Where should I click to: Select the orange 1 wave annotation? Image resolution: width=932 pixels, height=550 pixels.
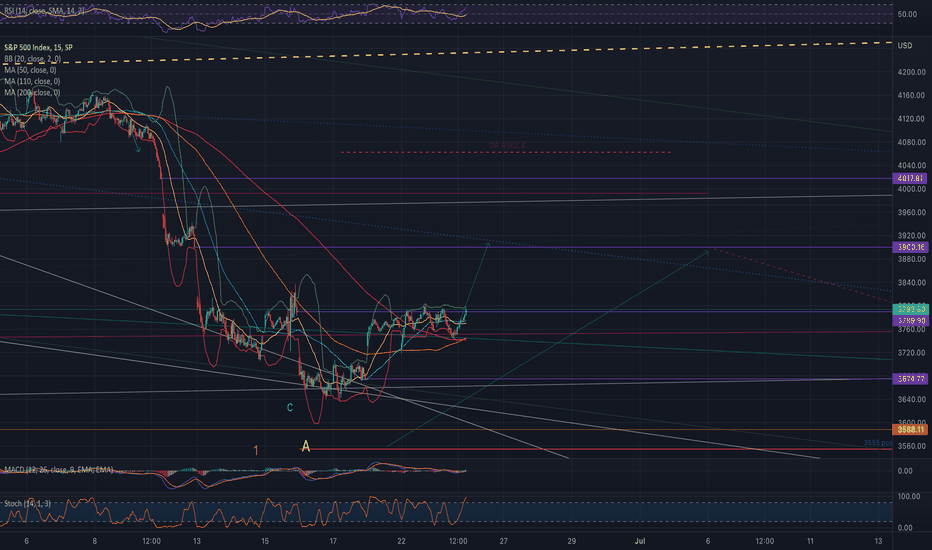tap(256, 451)
